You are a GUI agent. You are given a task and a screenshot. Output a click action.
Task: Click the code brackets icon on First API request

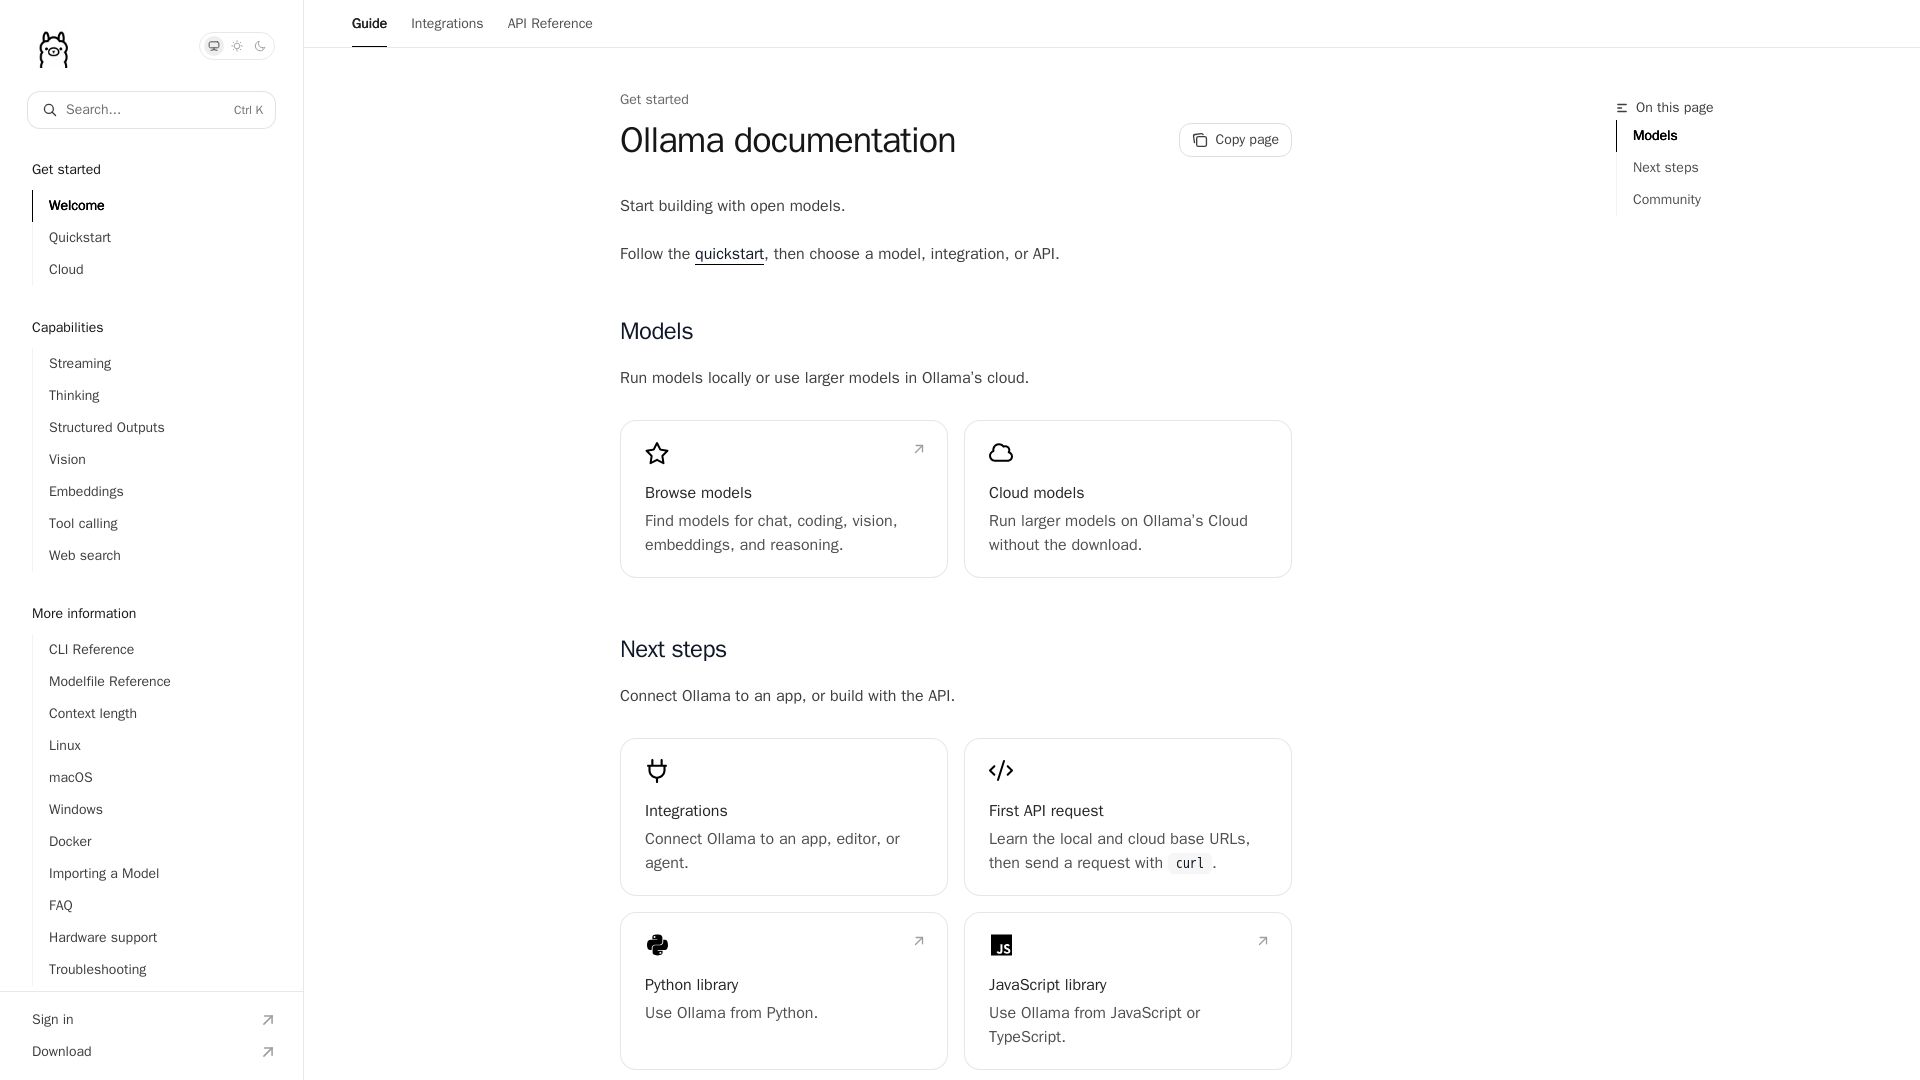coord(1001,771)
